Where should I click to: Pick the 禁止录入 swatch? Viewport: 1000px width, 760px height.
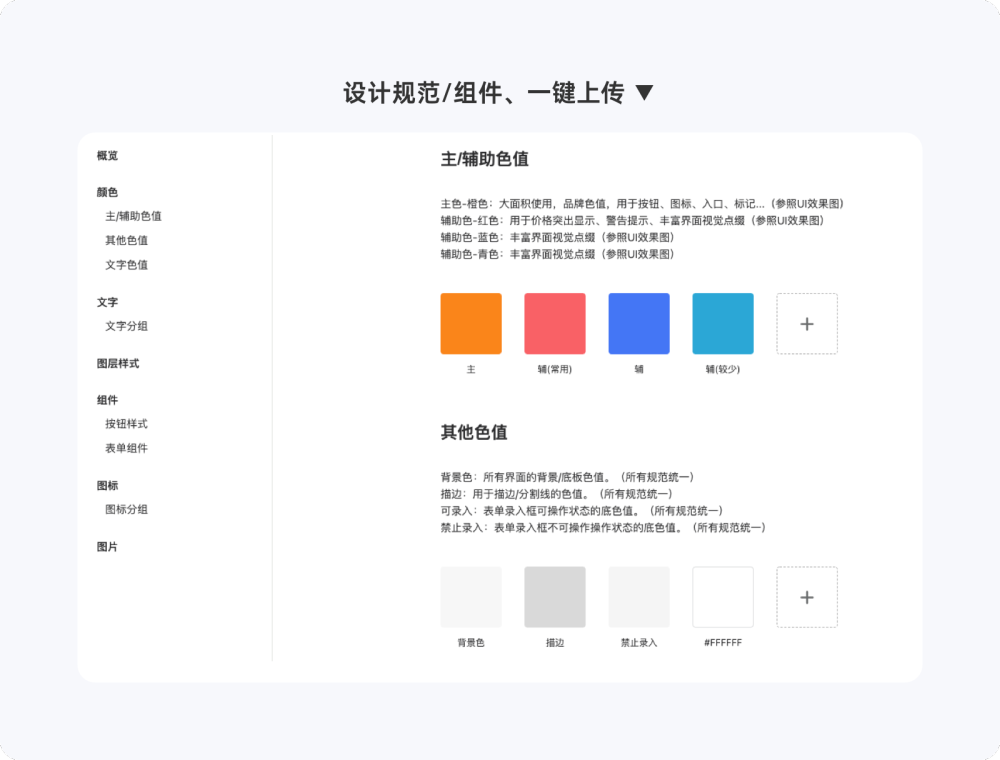tap(639, 597)
